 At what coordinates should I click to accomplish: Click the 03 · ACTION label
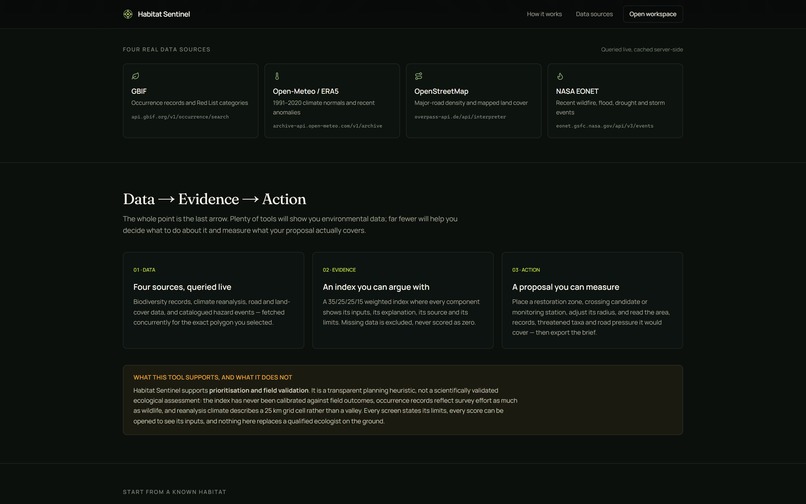[525, 270]
